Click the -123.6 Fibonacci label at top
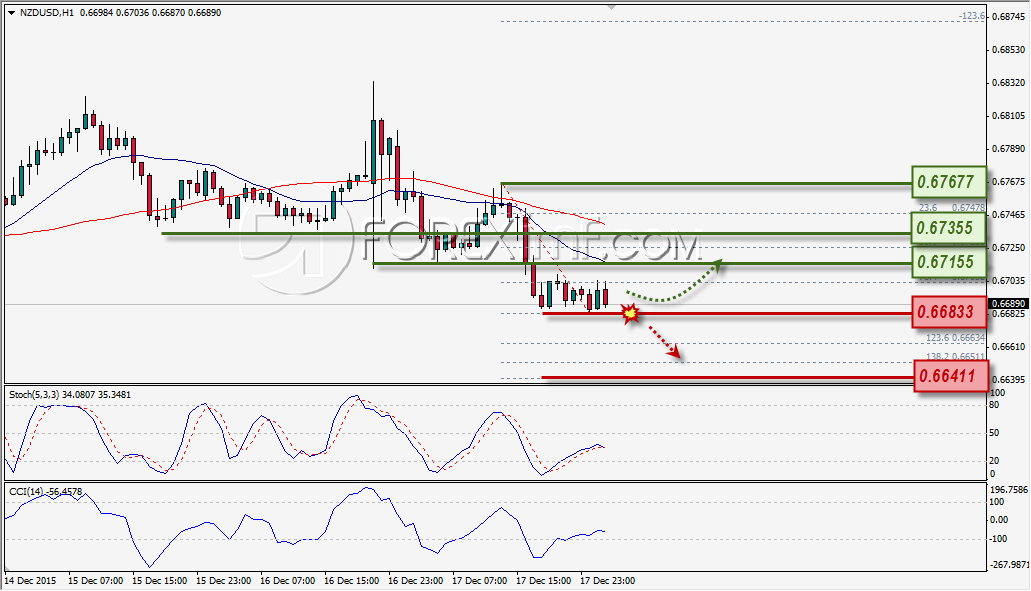Image resolution: width=1031 pixels, height=591 pixels. (972, 16)
